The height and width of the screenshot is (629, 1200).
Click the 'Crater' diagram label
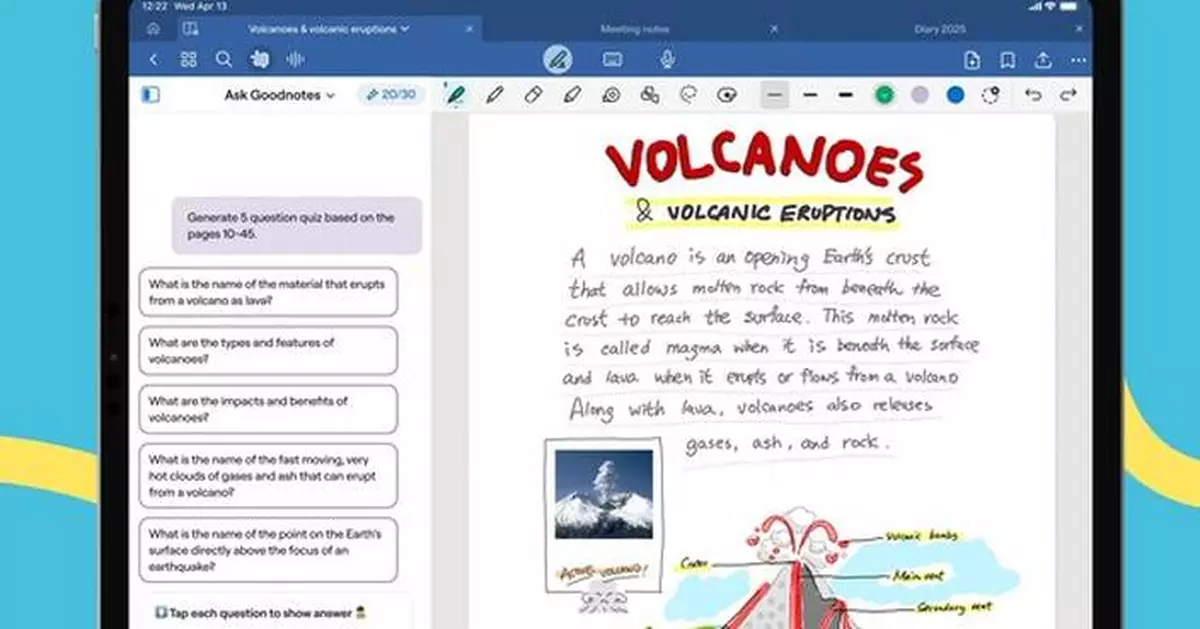click(693, 564)
